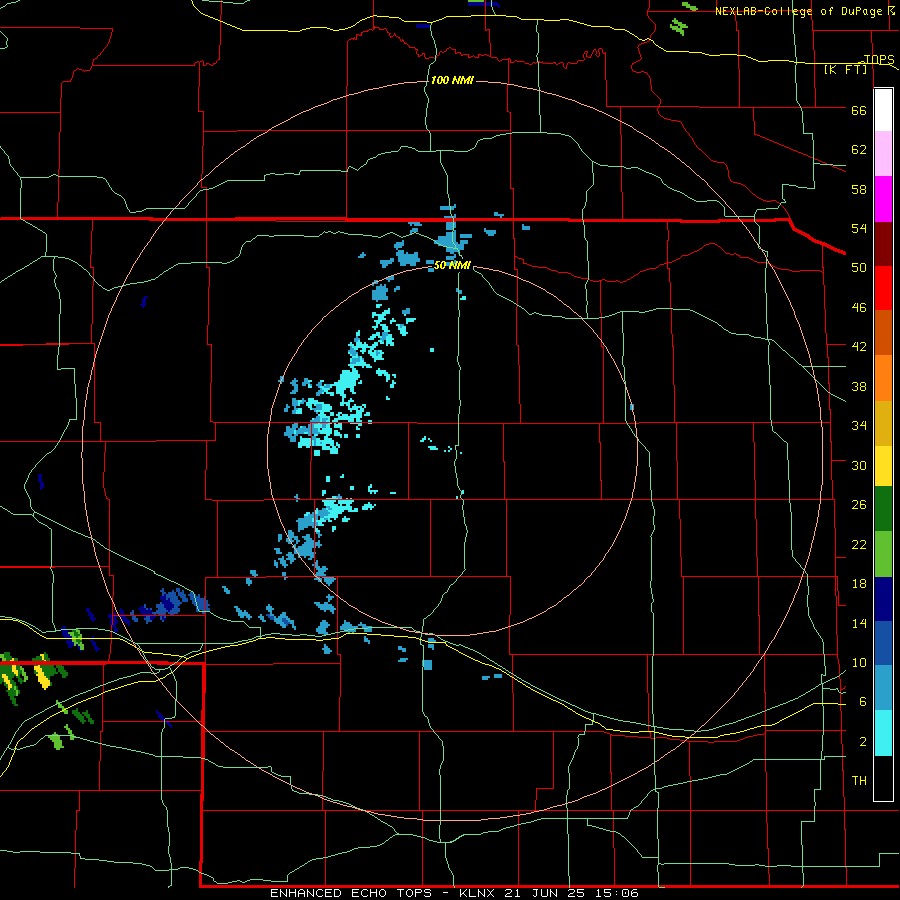Click the '46' scale value
This screenshot has height=900, width=900.
click(859, 307)
